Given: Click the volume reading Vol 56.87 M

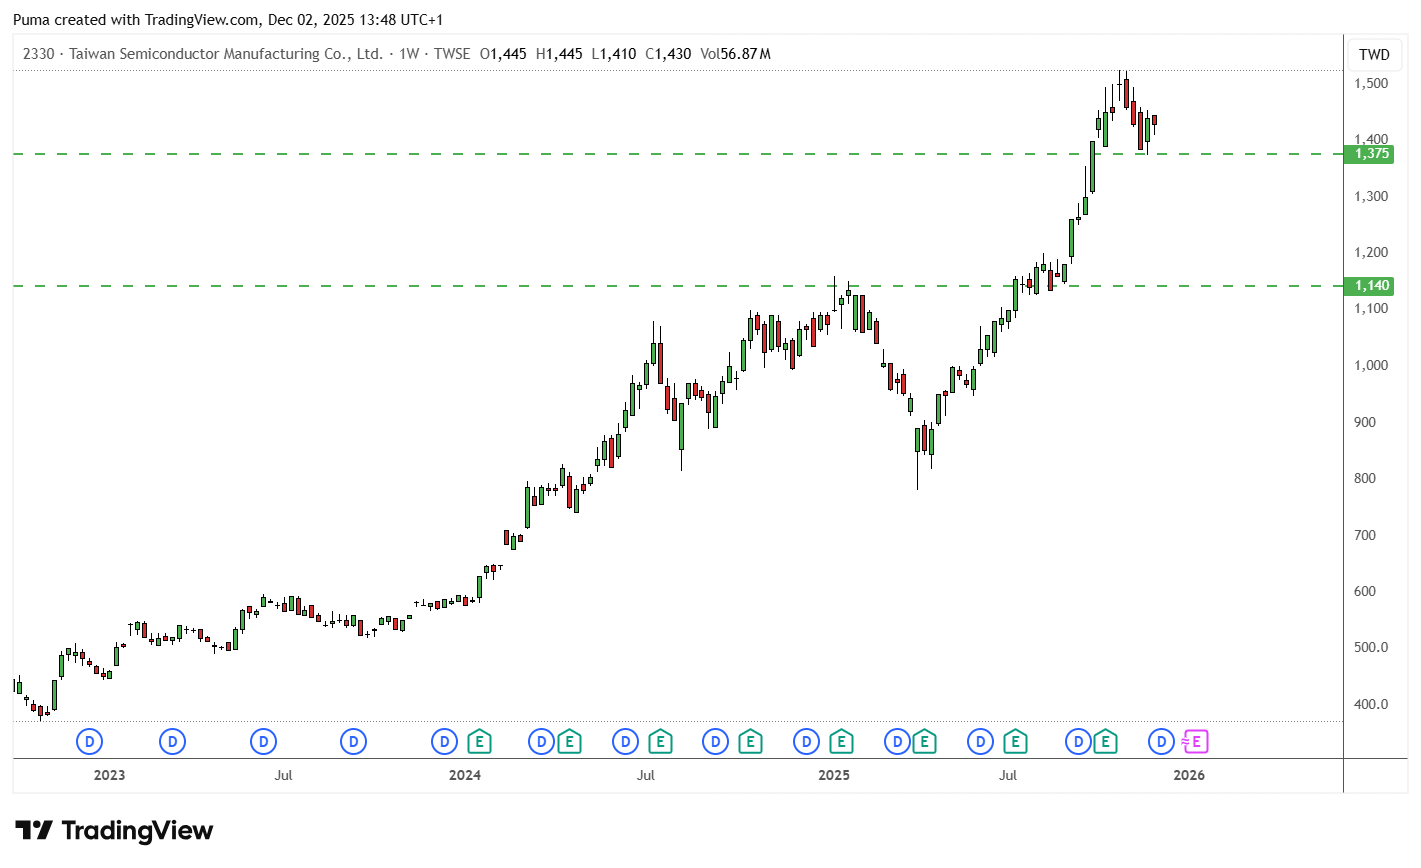Looking at the screenshot, I should coord(735,54).
